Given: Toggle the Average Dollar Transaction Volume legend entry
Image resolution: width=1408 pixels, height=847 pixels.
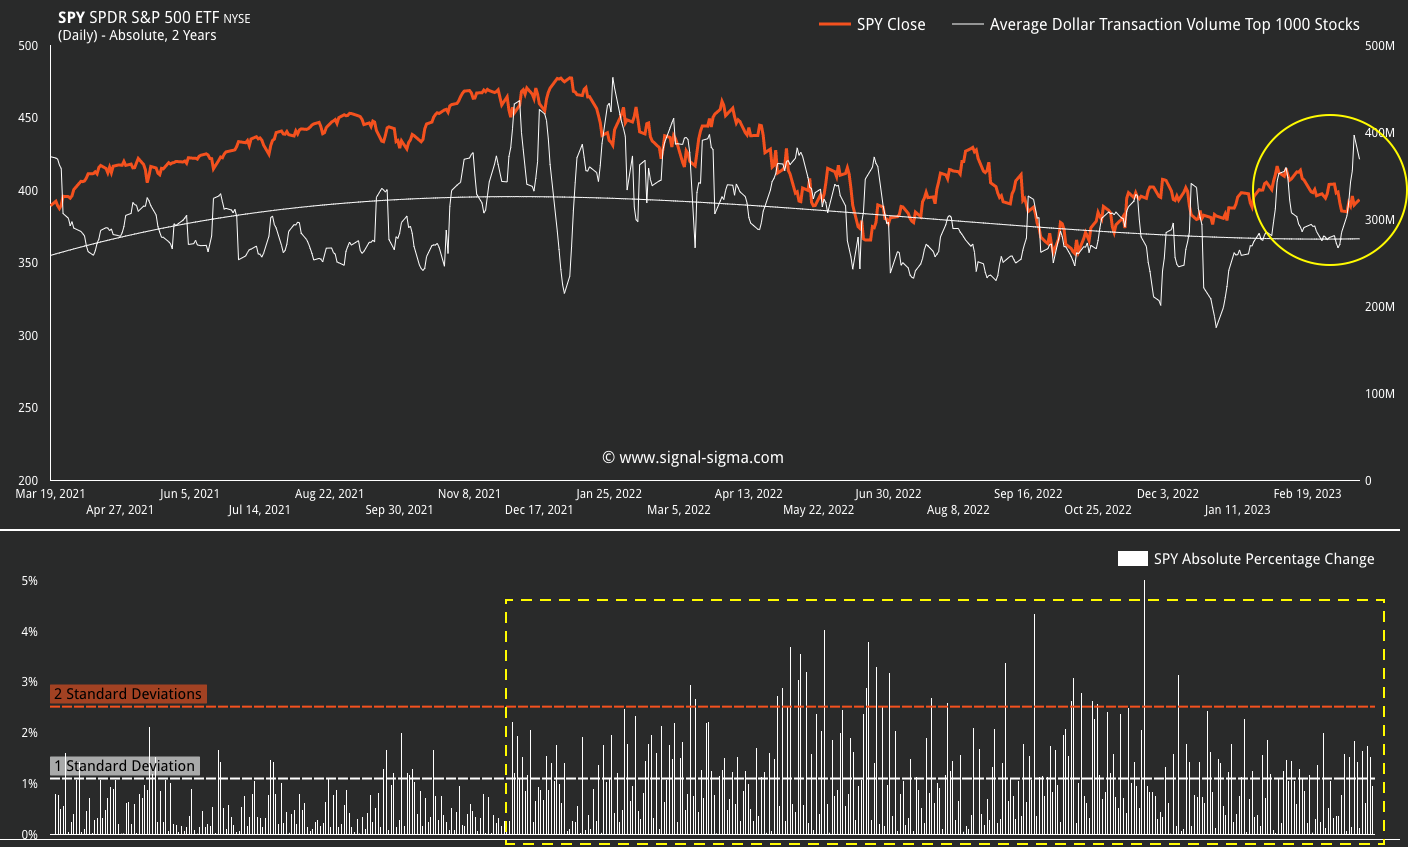Looking at the screenshot, I should (1156, 24).
